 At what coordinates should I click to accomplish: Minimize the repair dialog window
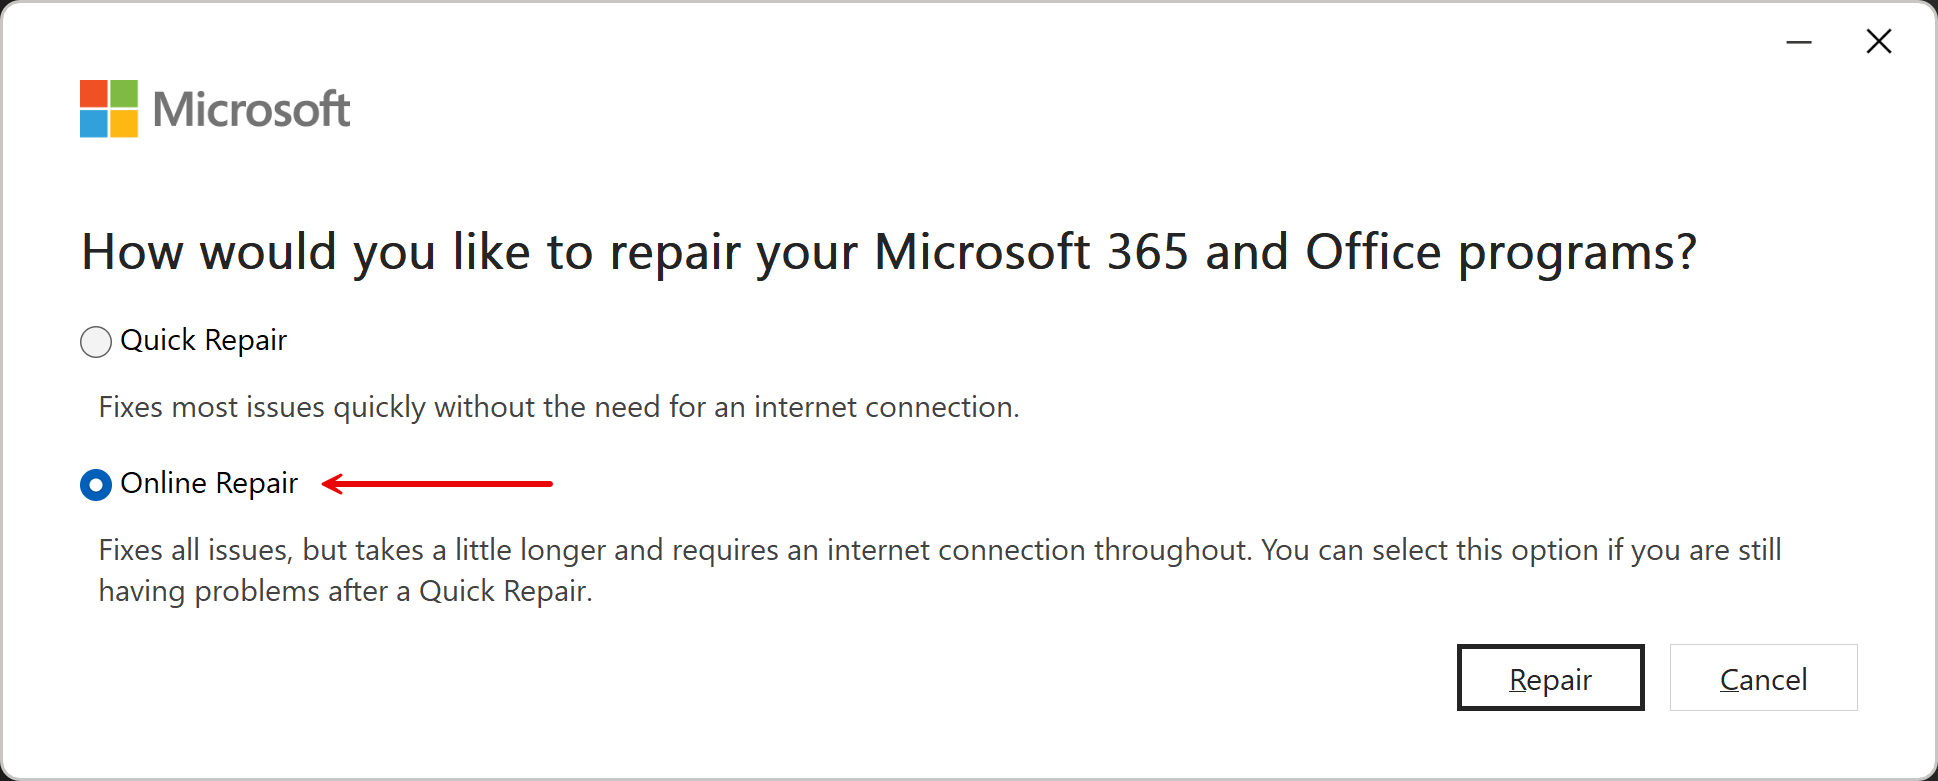(1799, 42)
